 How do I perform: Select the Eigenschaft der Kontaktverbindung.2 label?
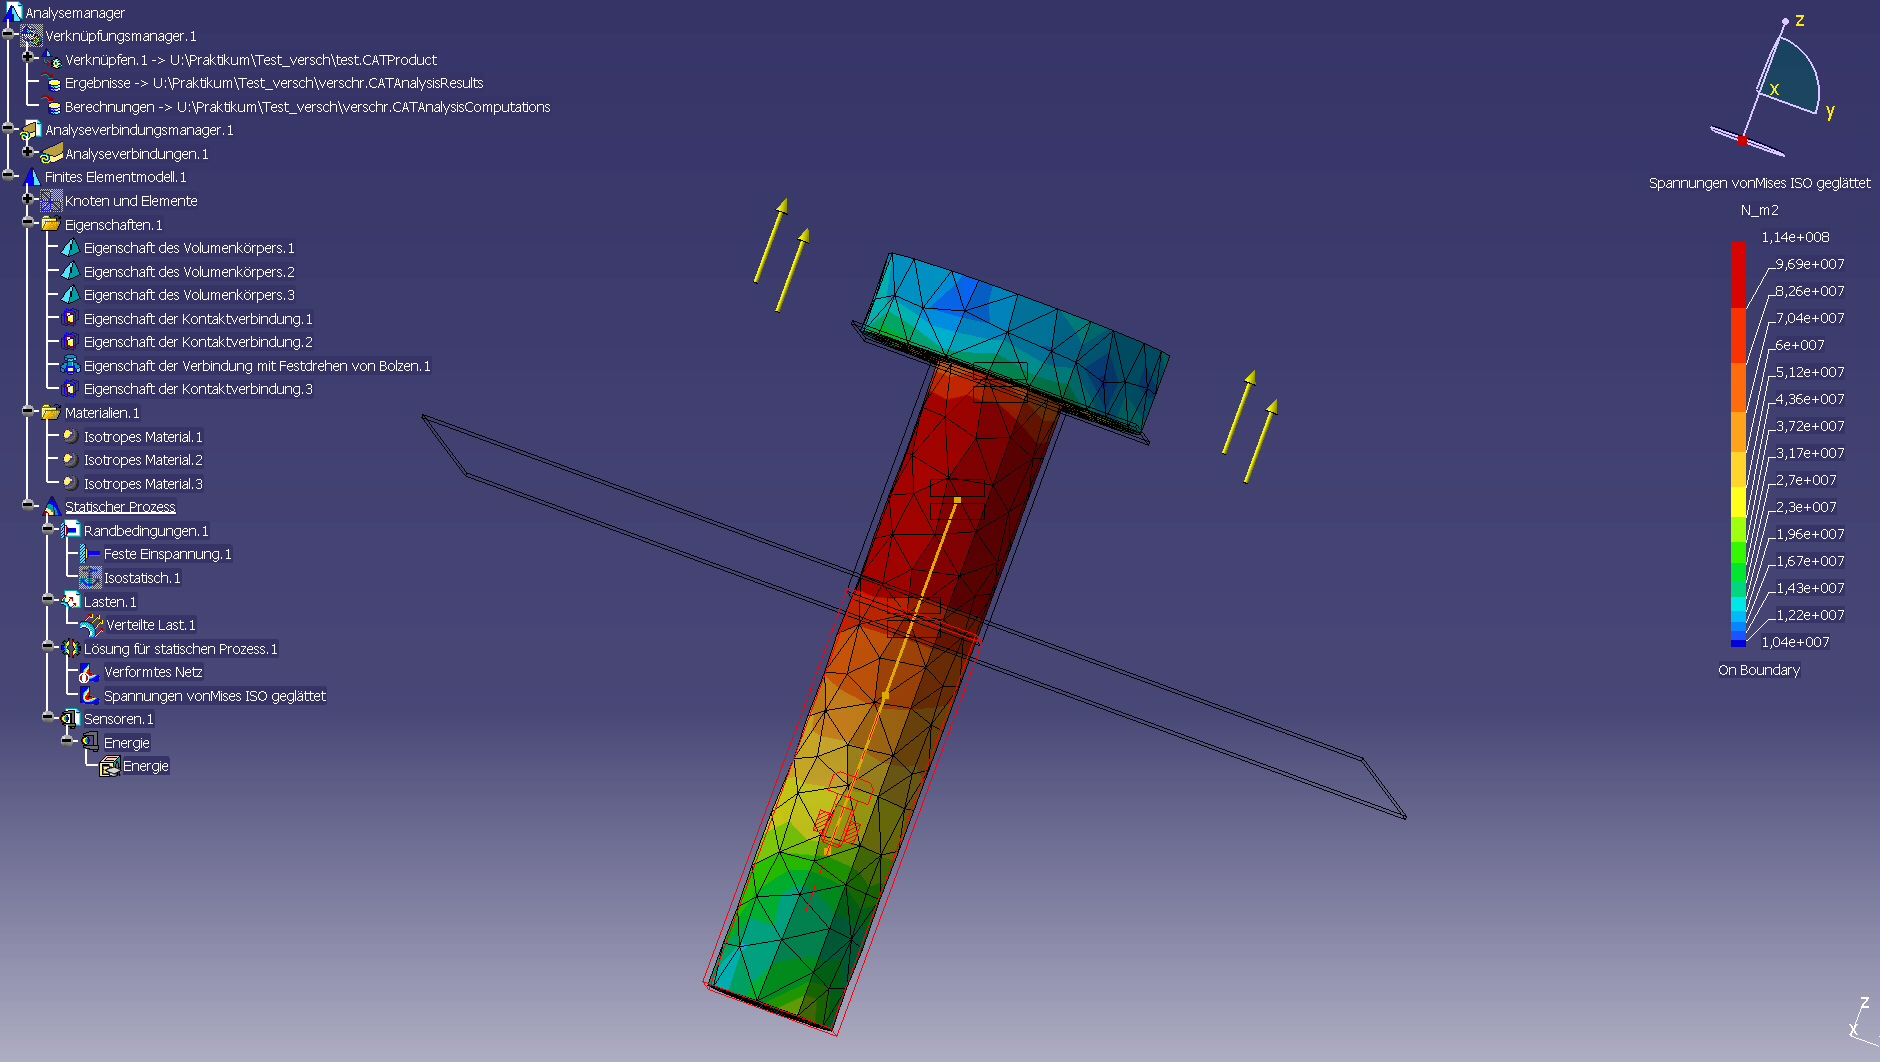[x=198, y=342]
